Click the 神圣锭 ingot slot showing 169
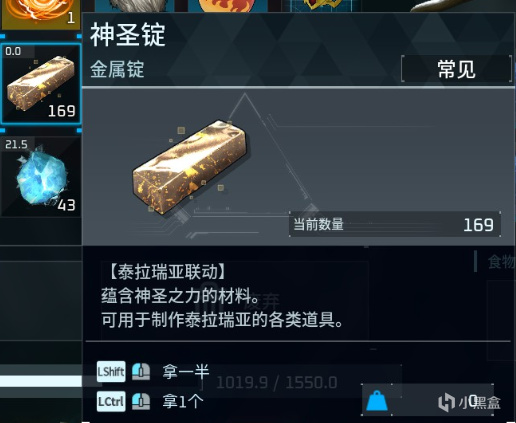 point(41,83)
